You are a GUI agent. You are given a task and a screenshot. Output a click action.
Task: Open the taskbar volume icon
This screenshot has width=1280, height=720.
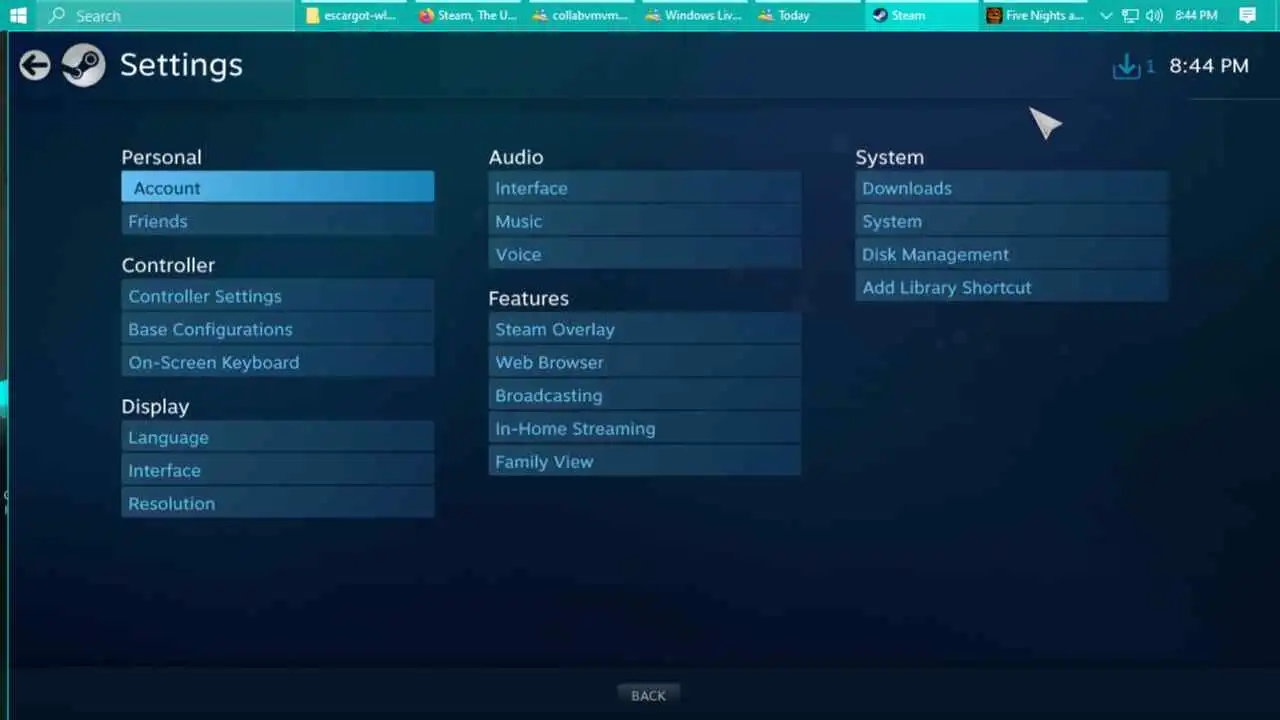pyautogui.click(x=1155, y=15)
